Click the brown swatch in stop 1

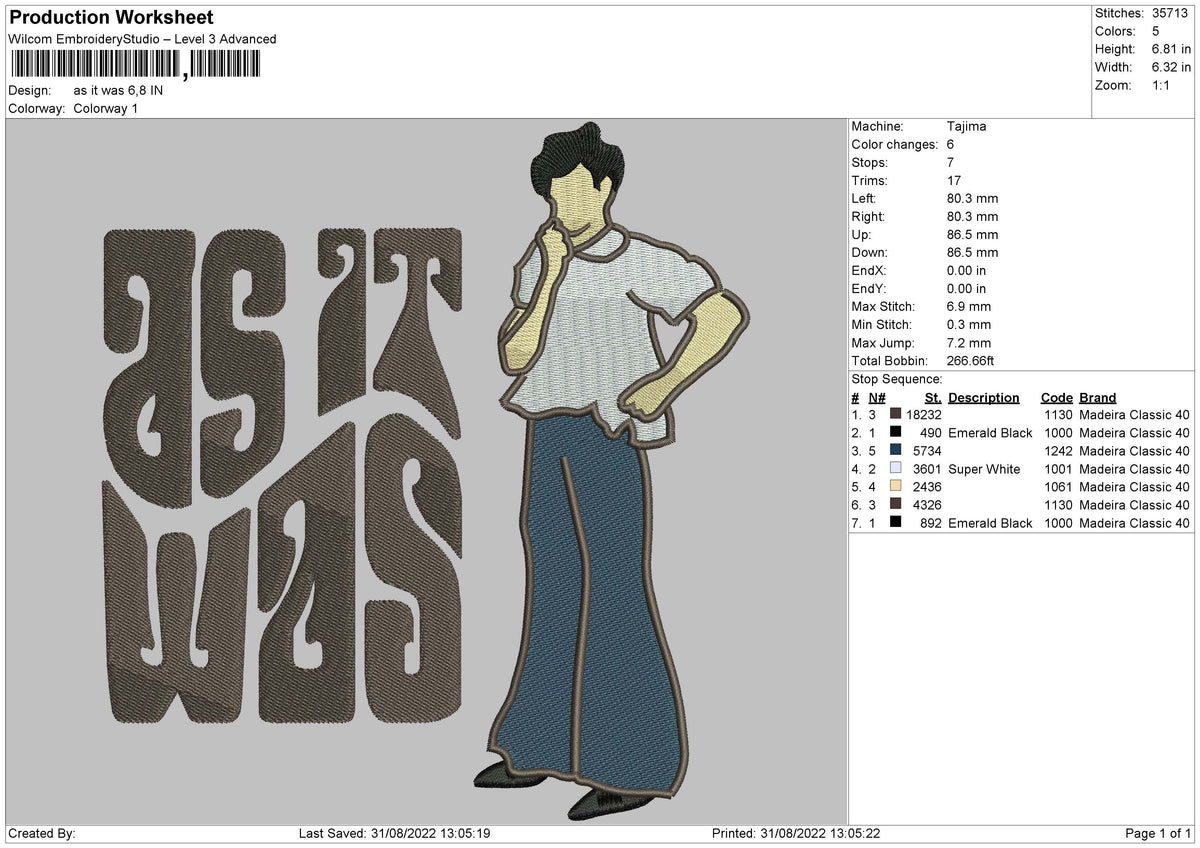coord(895,415)
